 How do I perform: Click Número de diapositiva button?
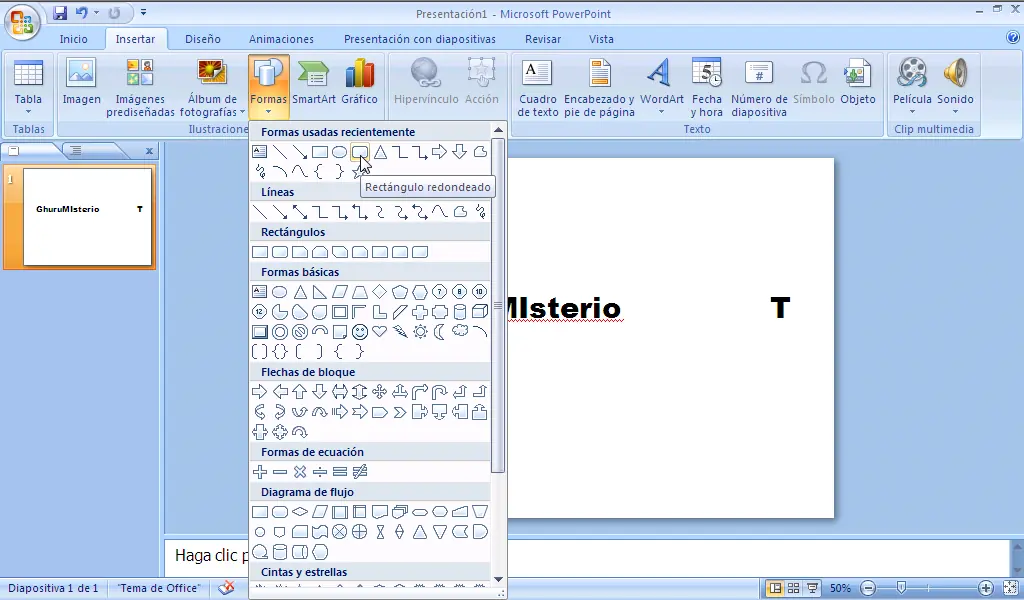point(759,88)
